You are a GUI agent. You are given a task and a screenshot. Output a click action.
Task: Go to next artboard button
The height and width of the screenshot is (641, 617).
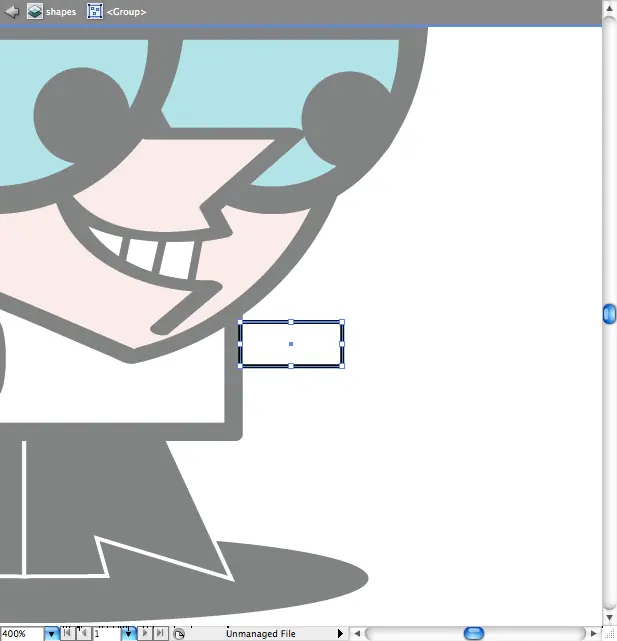[x=144, y=633]
